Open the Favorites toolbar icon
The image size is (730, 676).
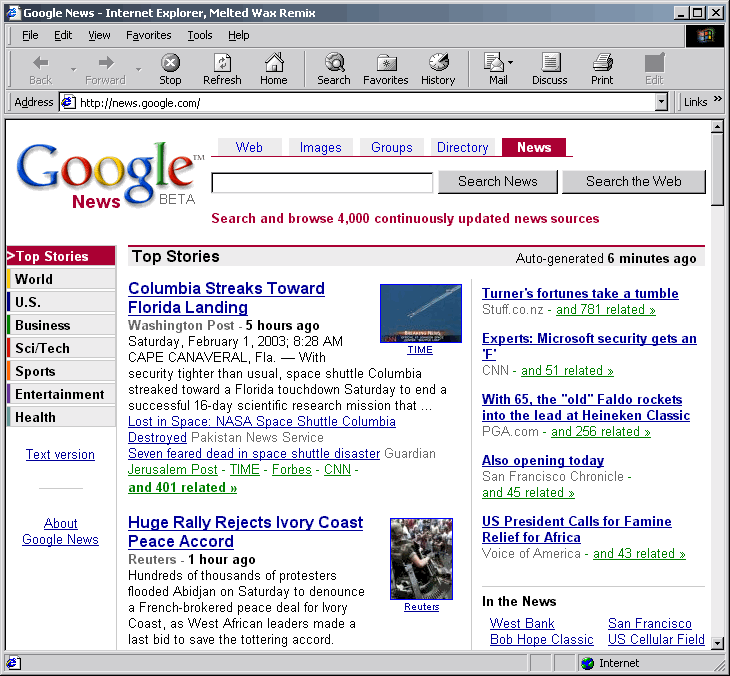[x=386, y=69]
